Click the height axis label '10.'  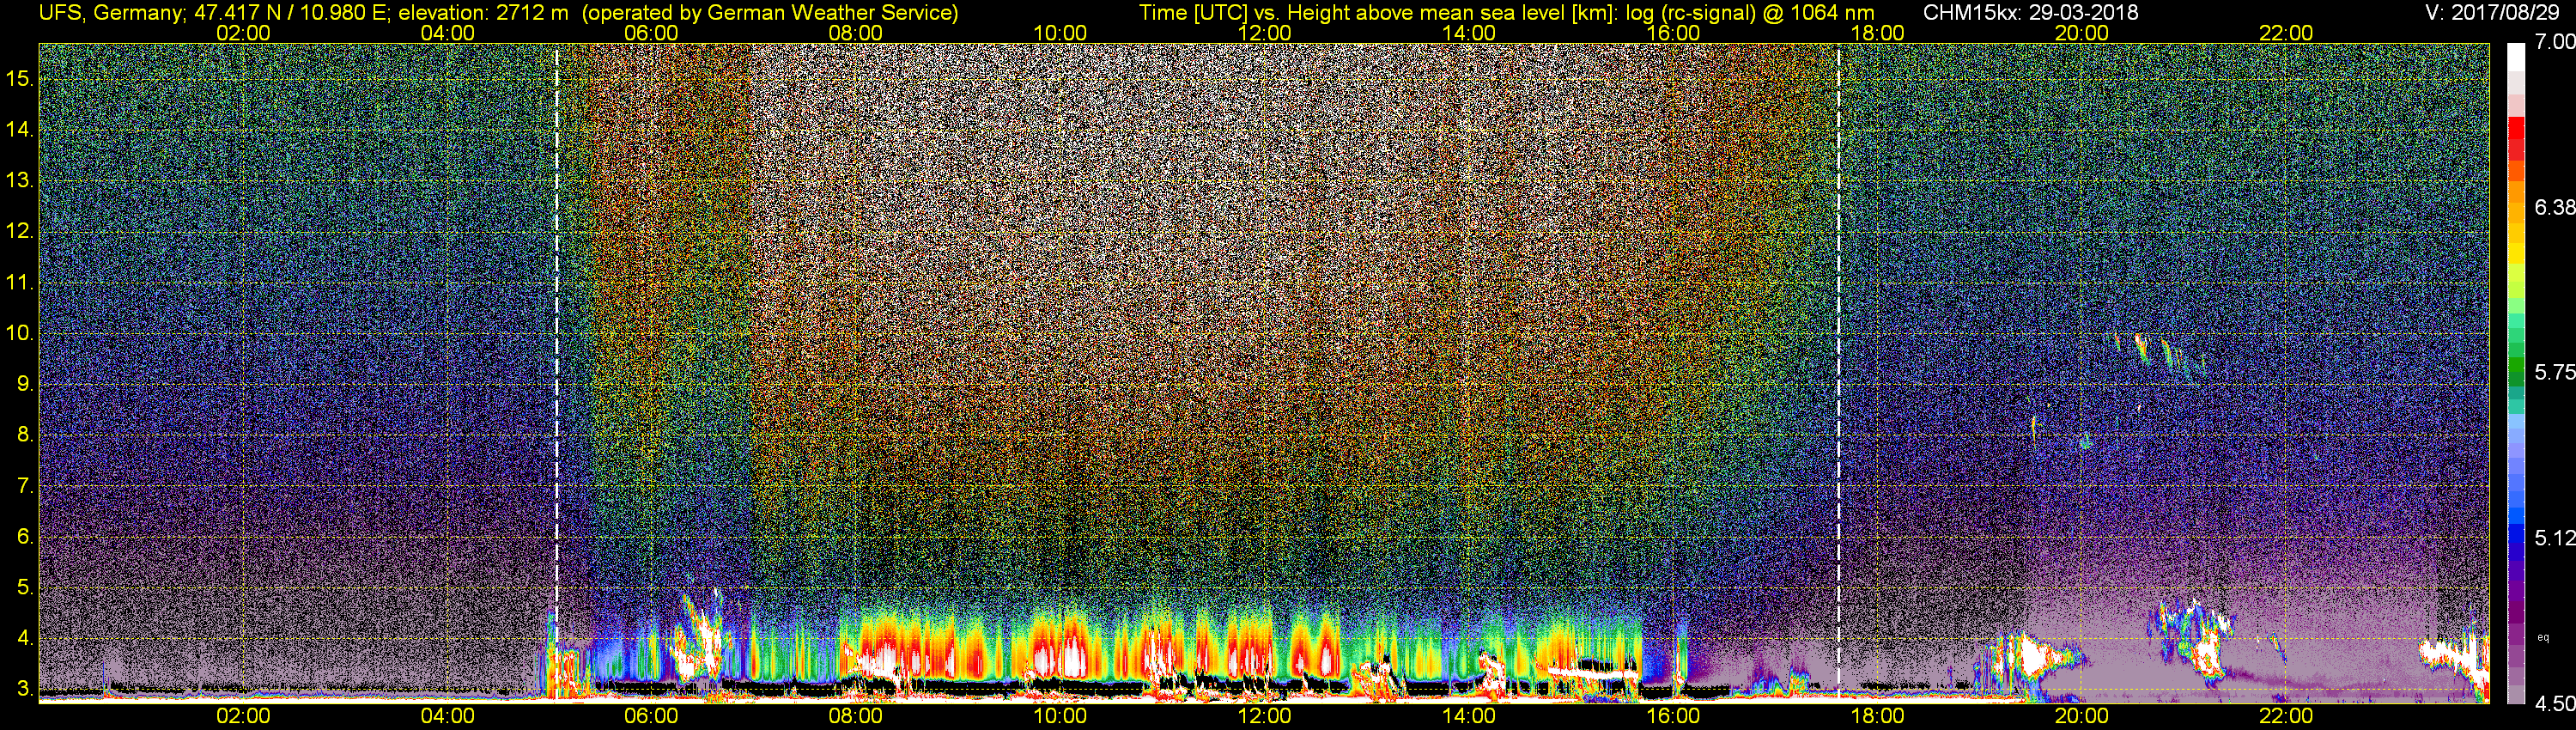click(20, 333)
